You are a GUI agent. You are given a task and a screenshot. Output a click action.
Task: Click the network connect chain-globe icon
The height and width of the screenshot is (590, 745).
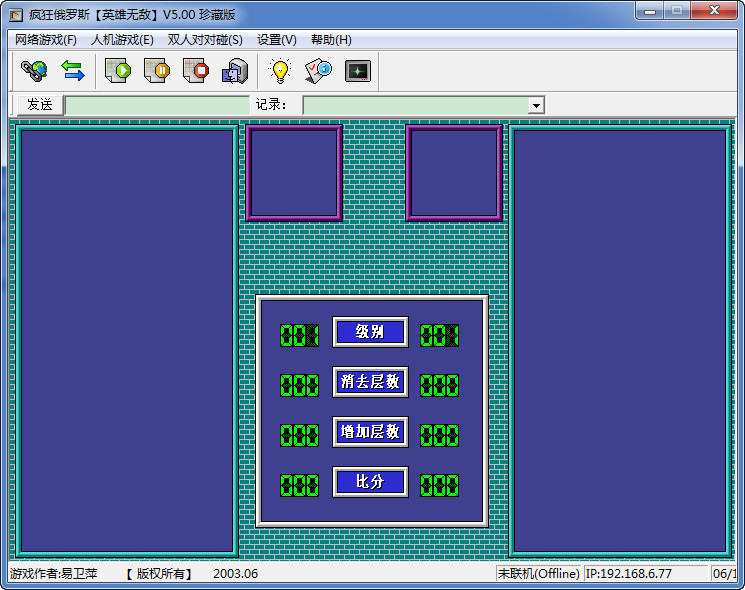[x=34, y=71]
